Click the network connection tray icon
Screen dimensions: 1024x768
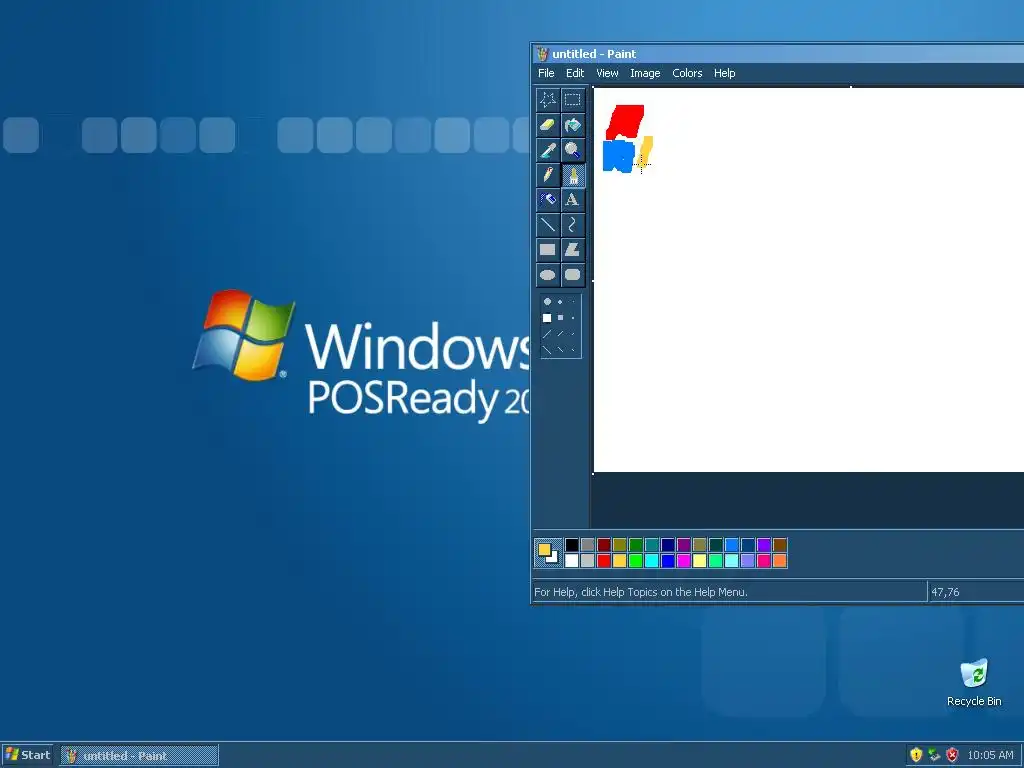pos(934,755)
